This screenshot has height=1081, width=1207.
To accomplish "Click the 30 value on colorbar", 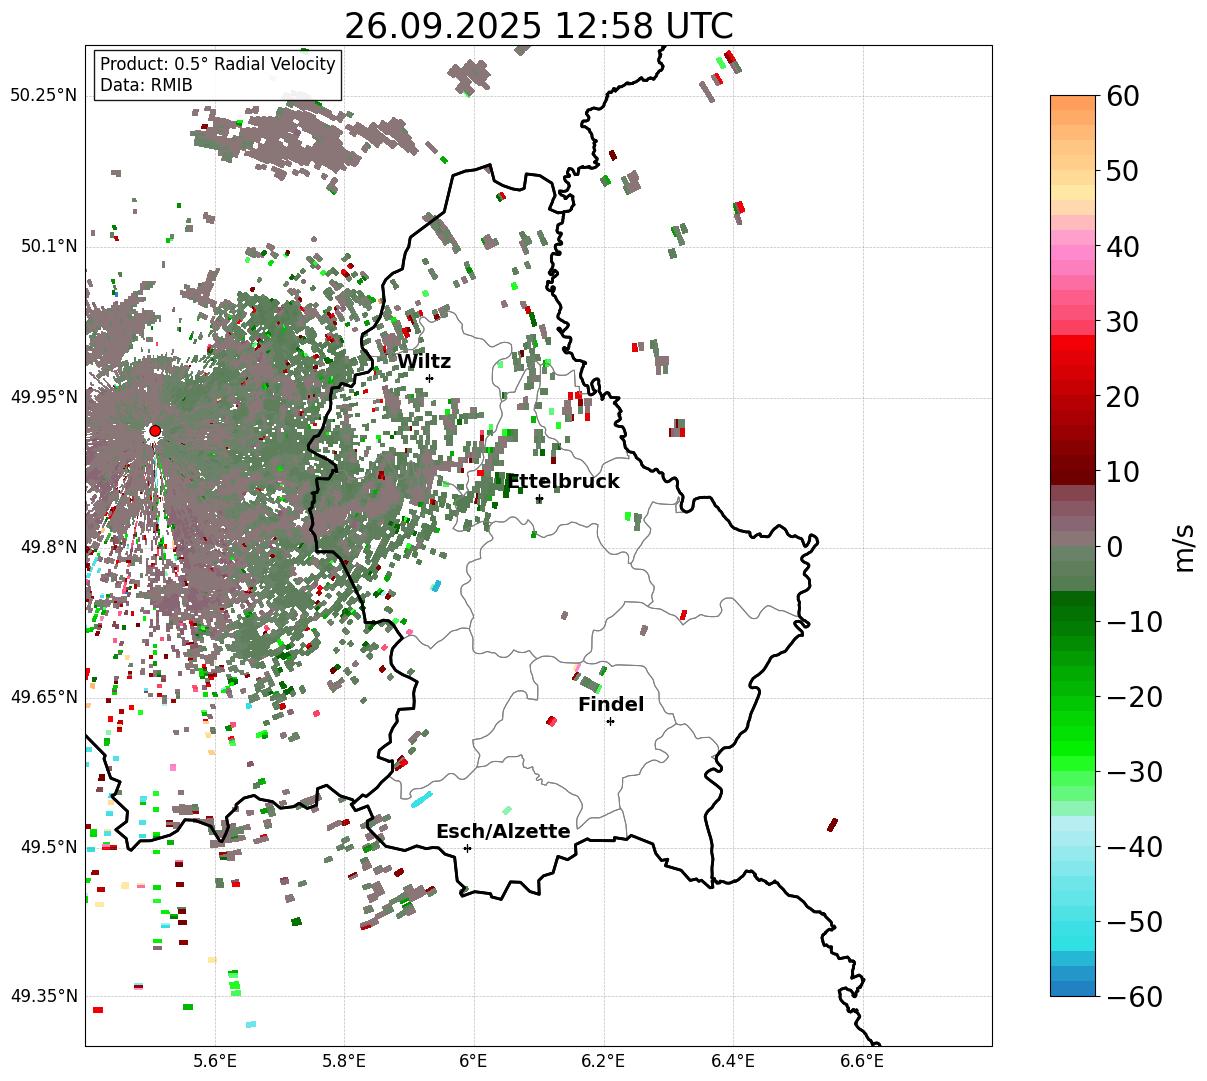I will 1124,322.
